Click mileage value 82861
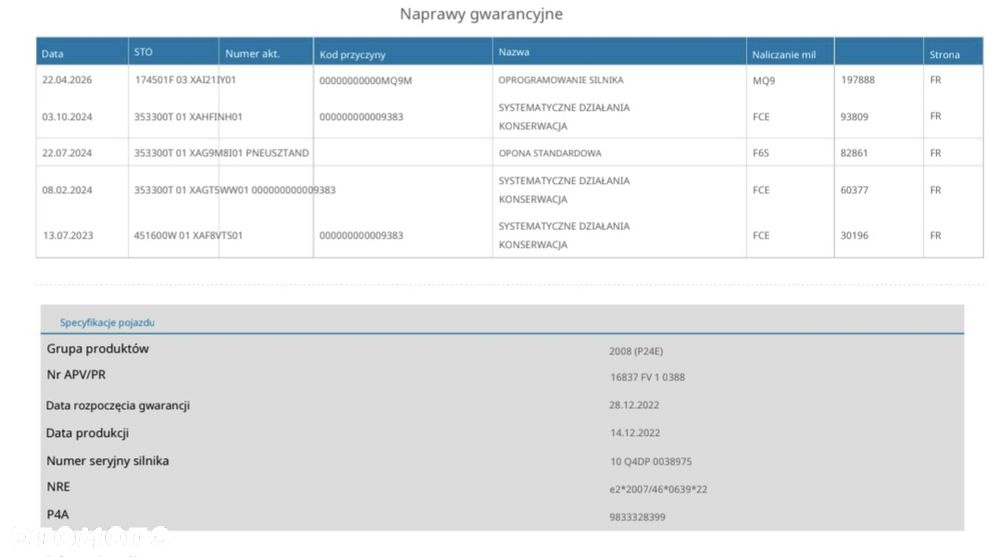 [x=855, y=153]
